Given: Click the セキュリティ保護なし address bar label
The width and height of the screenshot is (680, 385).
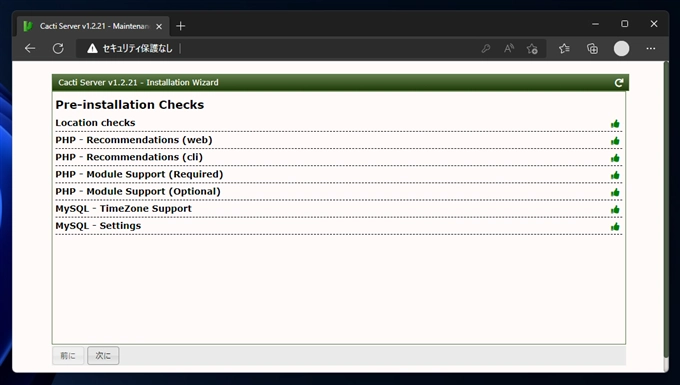Looking at the screenshot, I should pos(137,49).
